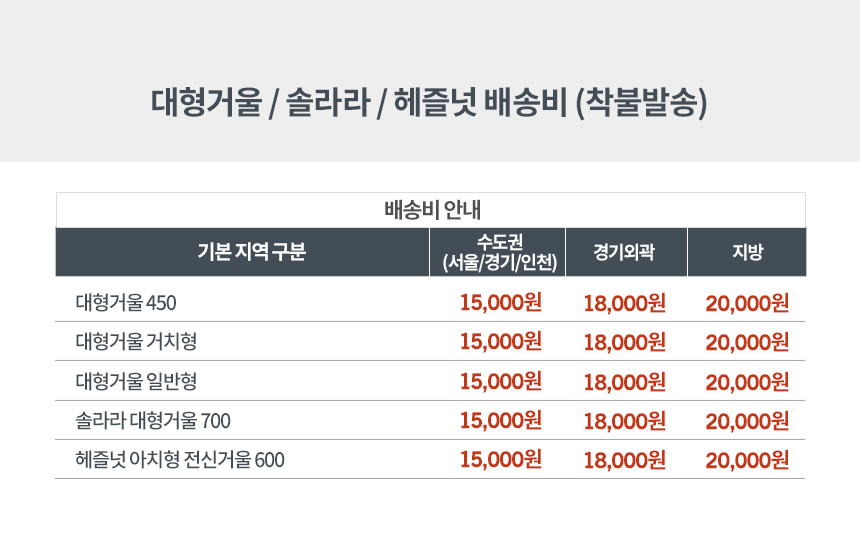Click the 대형거울 일반형 row label

(x=136, y=381)
